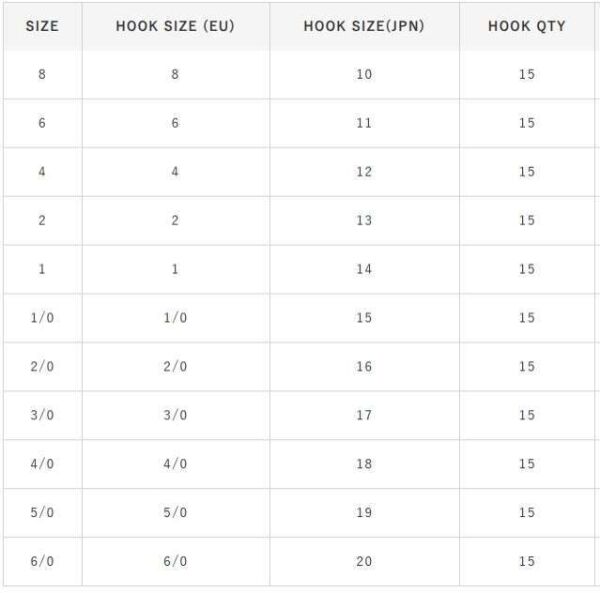The height and width of the screenshot is (593, 600).
Task: Click the EU hook size 3/0 cell
Action: pos(175,415)
